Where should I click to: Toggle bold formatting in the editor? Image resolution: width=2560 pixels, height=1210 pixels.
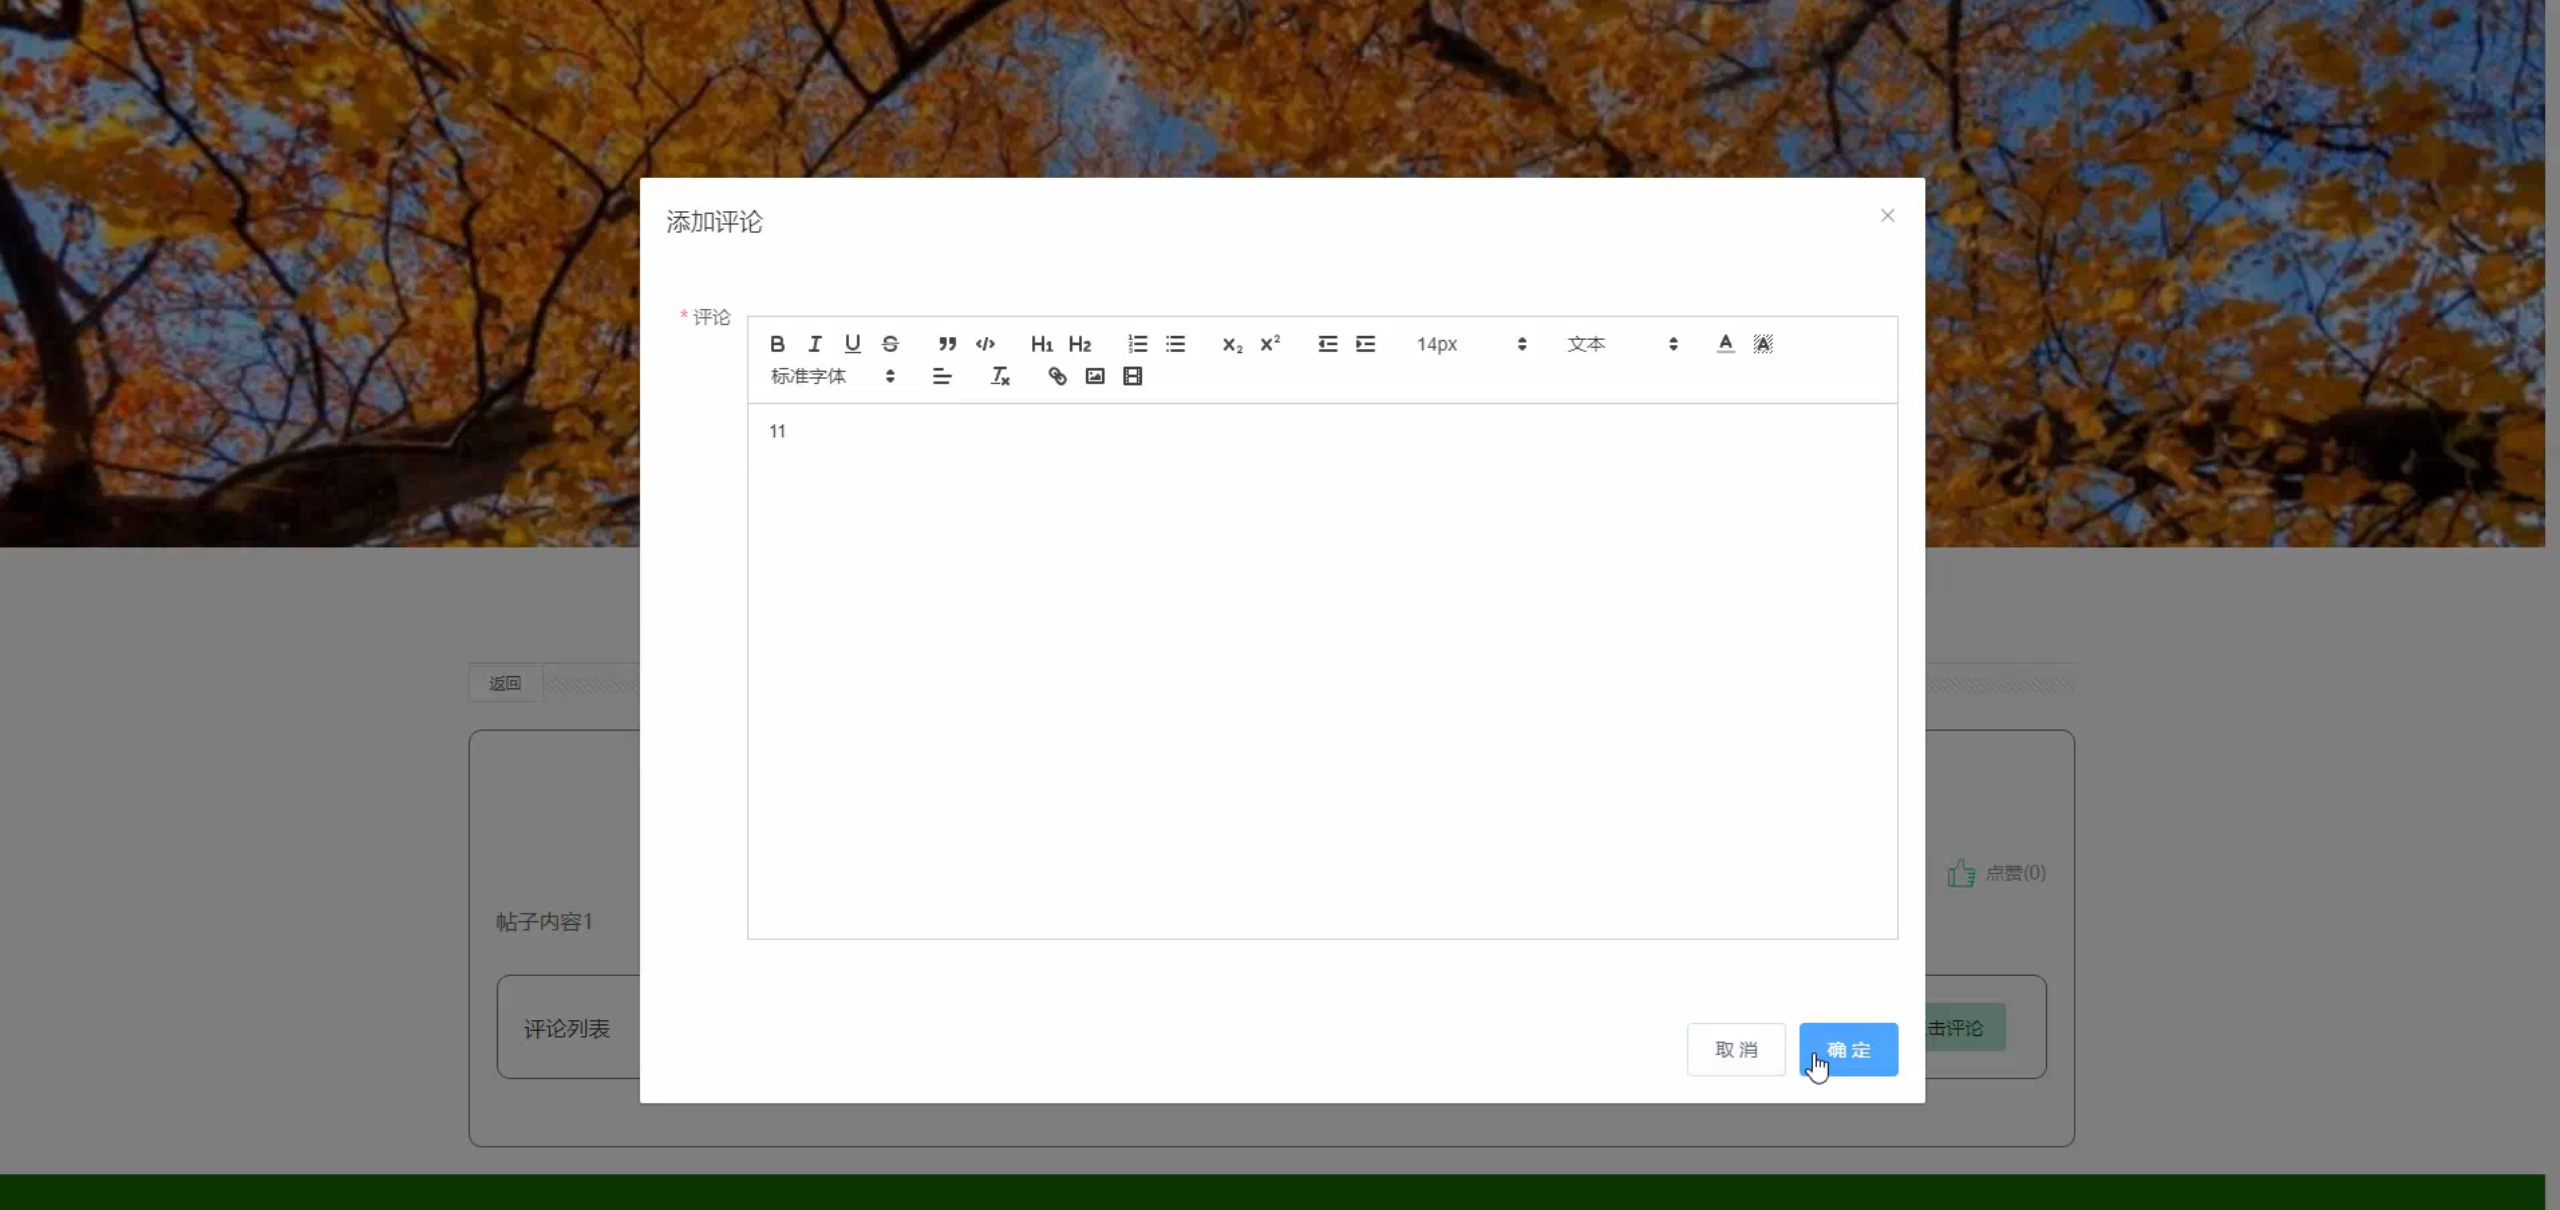coord(777,344)
